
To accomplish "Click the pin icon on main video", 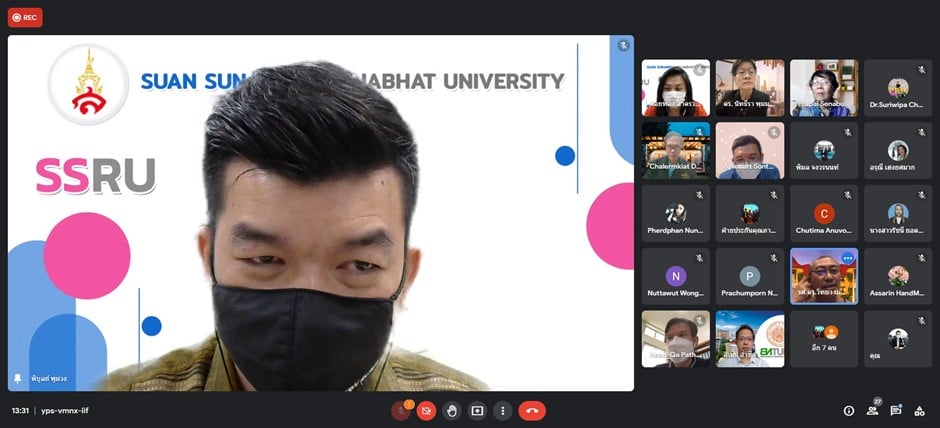I will (18, 379).
